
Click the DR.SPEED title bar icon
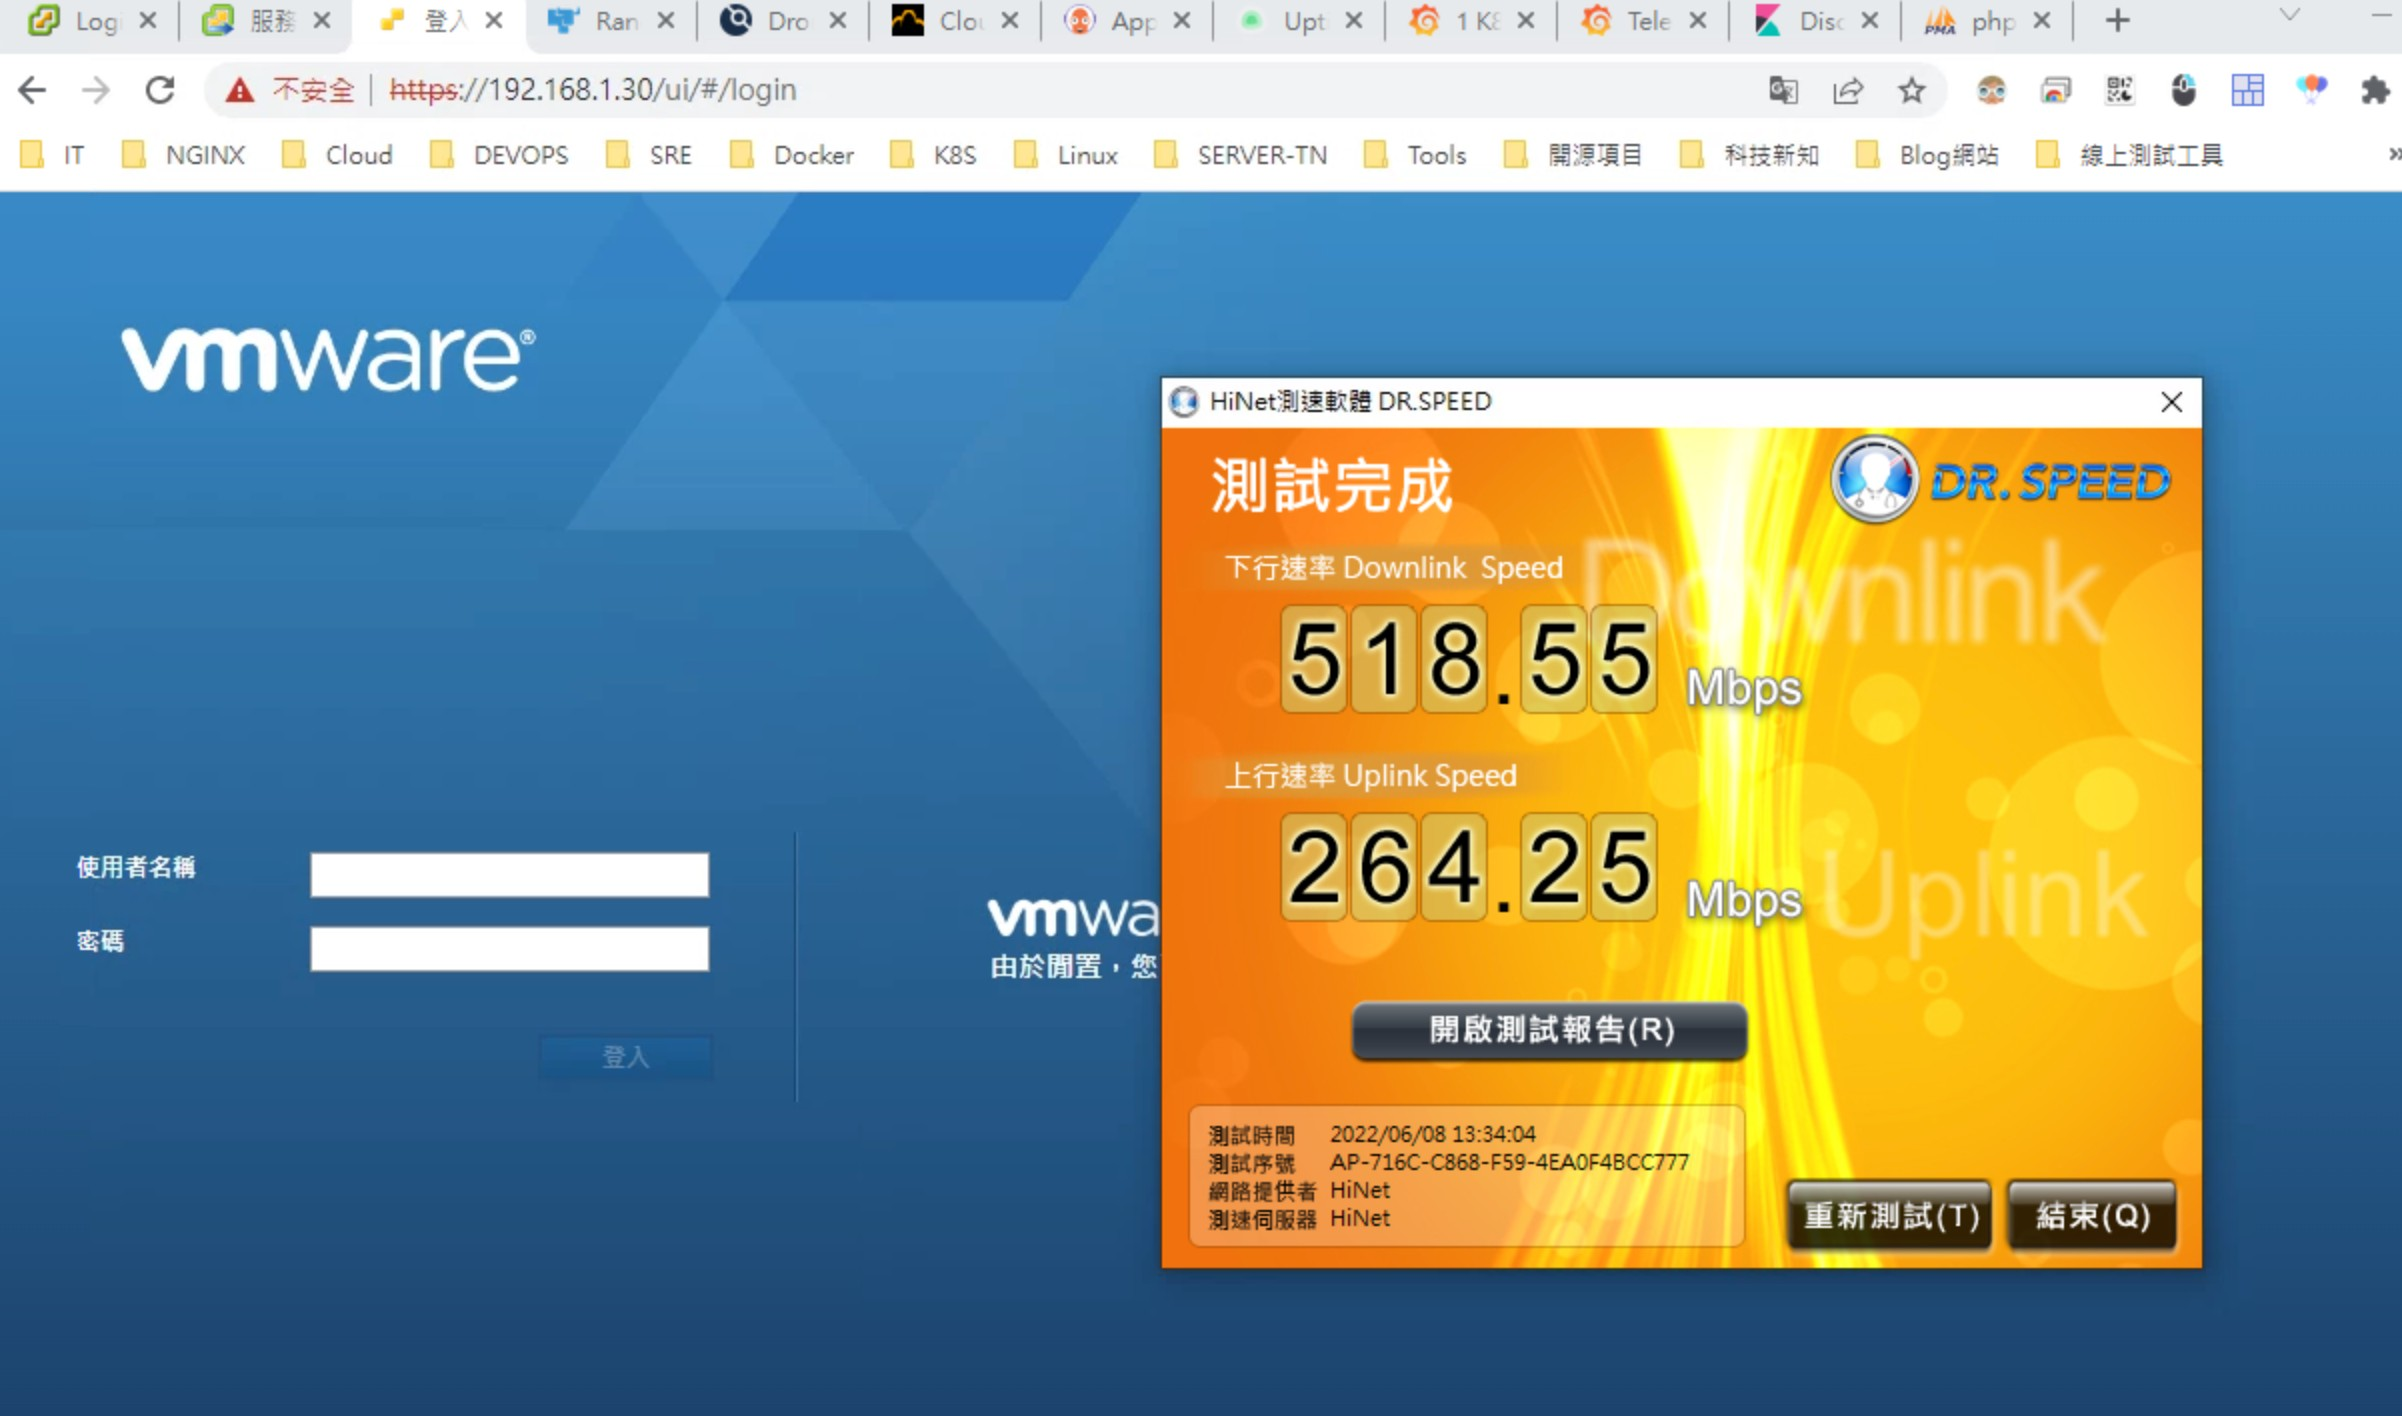(1184, 402)
